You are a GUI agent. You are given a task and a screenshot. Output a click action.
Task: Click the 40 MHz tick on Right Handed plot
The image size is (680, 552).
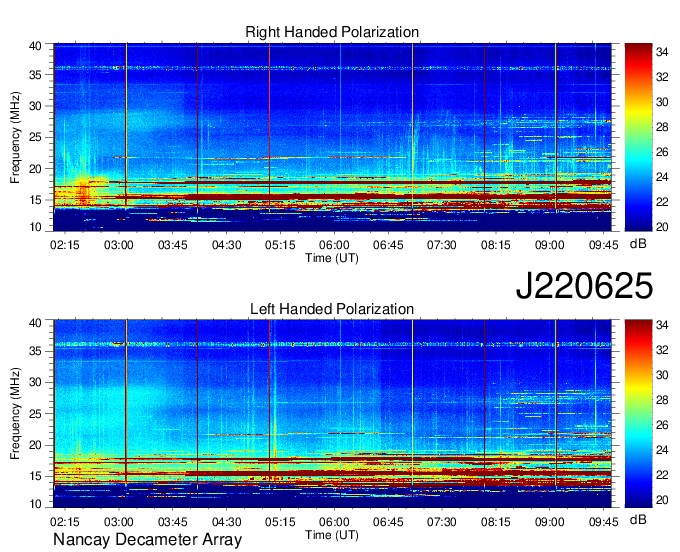coord(36,46)
